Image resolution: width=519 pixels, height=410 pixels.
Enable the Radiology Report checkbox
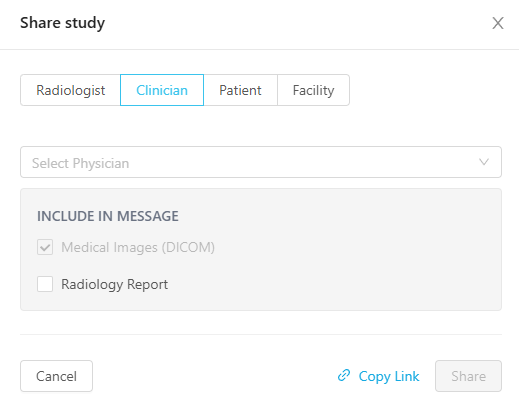pyautogui.click(x=45, y=284)
